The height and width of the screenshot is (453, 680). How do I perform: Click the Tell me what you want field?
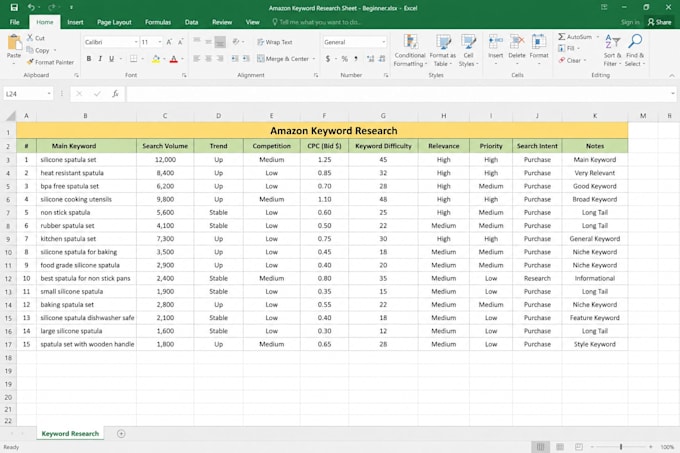[317, 22]
